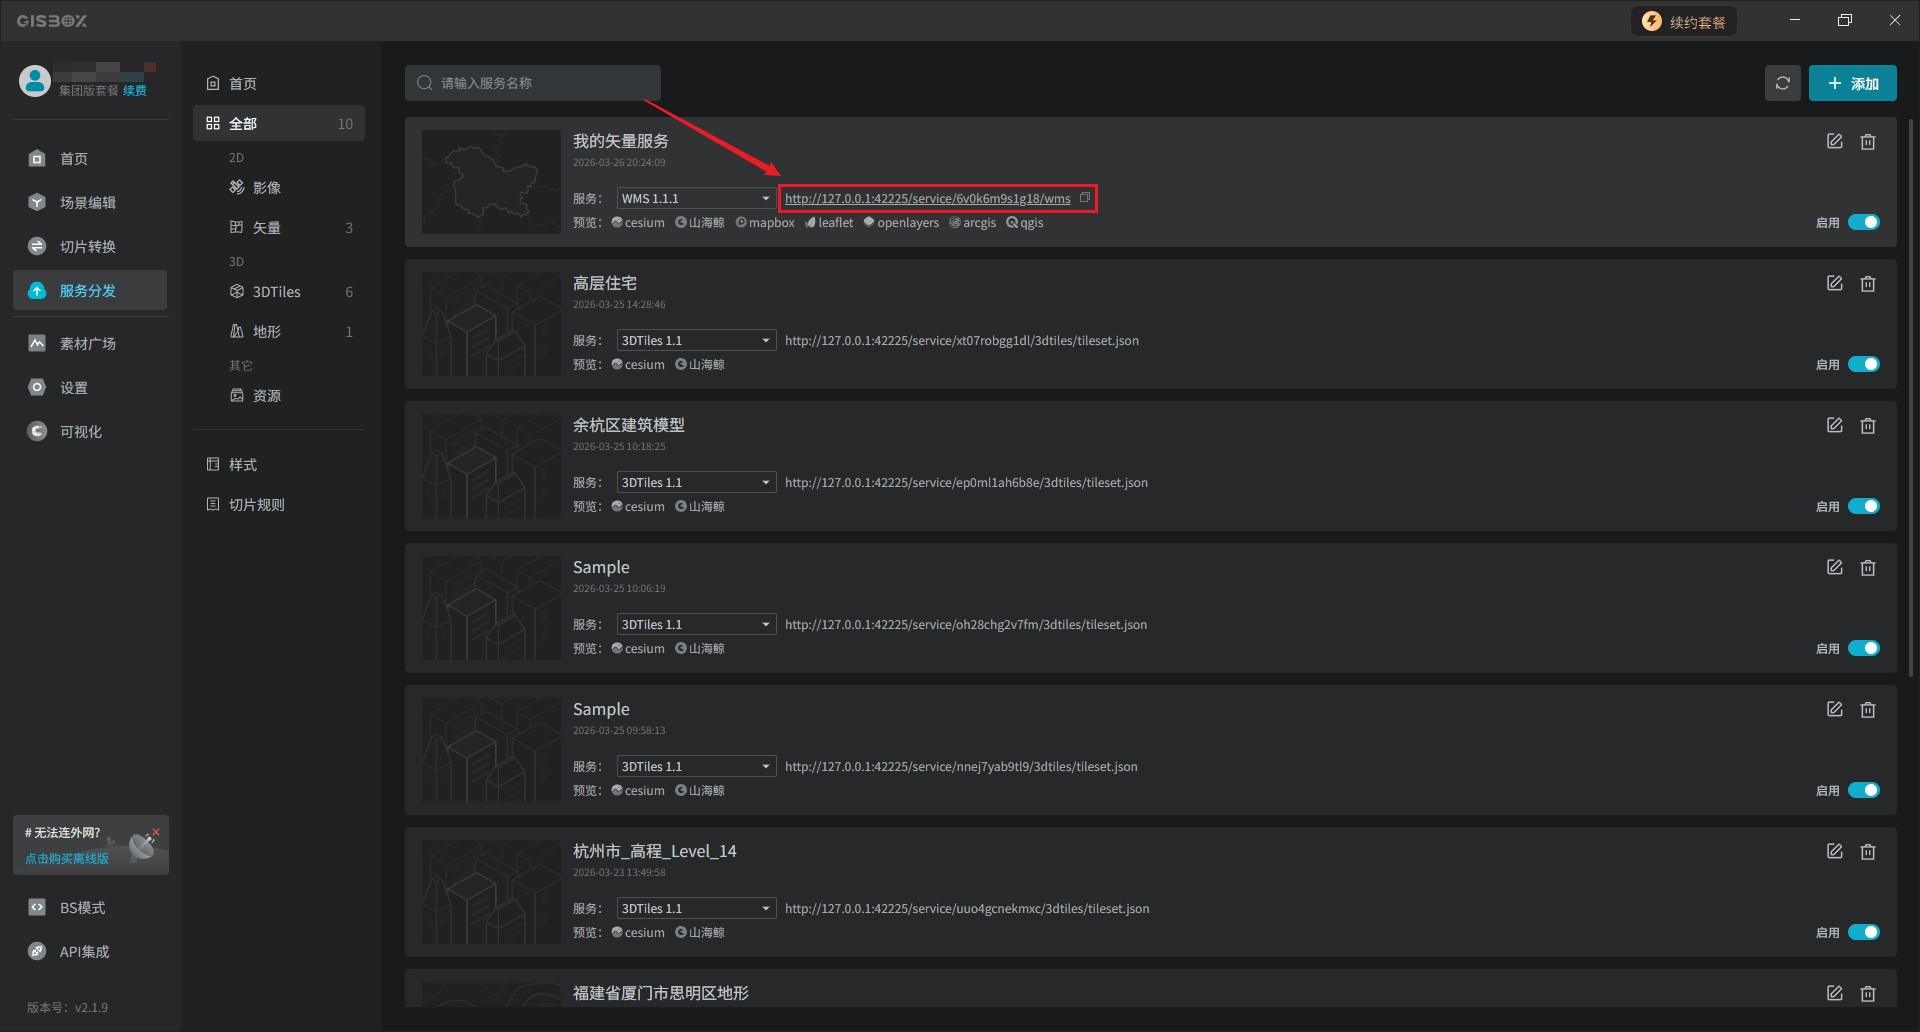
Task: Click the 添加 button
Action: pyautogui.click(x=1852, y=83)
